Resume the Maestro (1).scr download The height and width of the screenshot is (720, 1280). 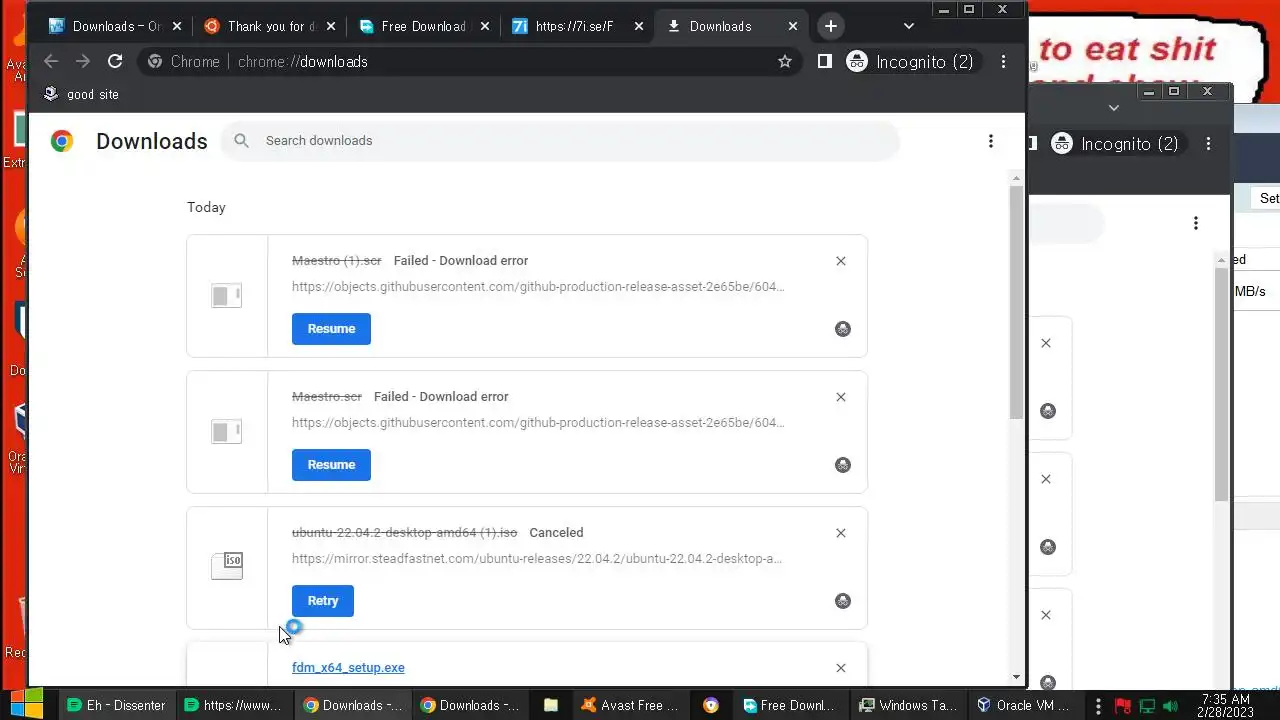pyautogui.click(x=331, y=328)
